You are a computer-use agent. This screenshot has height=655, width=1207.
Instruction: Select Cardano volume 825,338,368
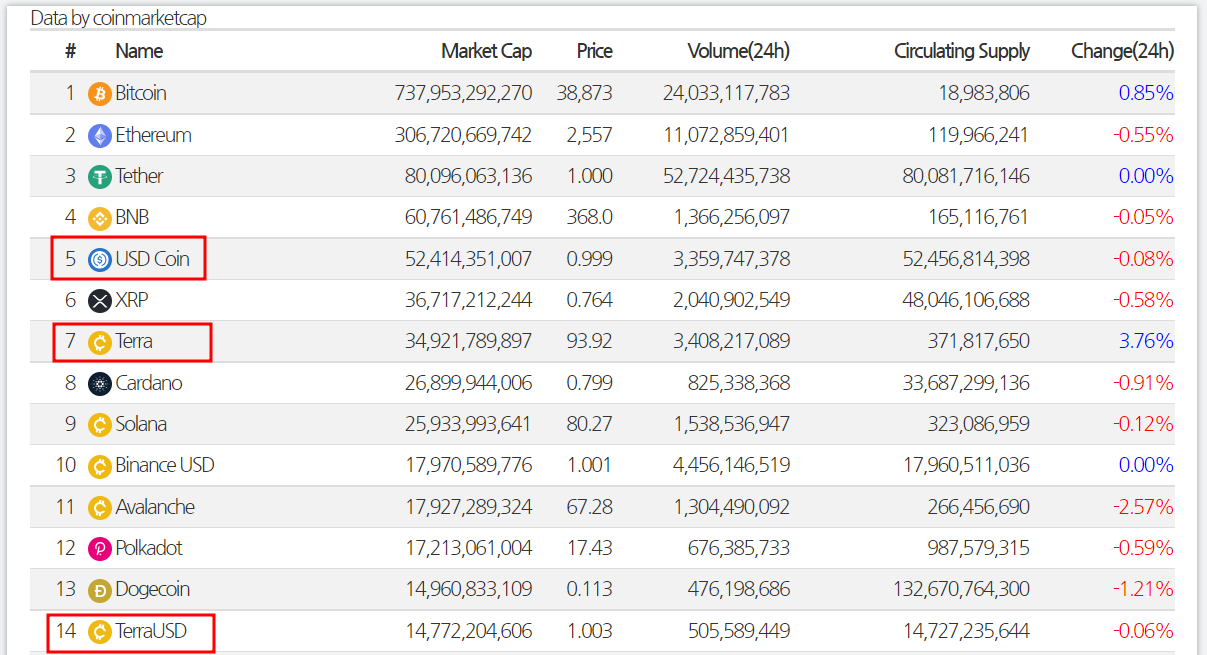pyautogui.click(x=739, y=383)
